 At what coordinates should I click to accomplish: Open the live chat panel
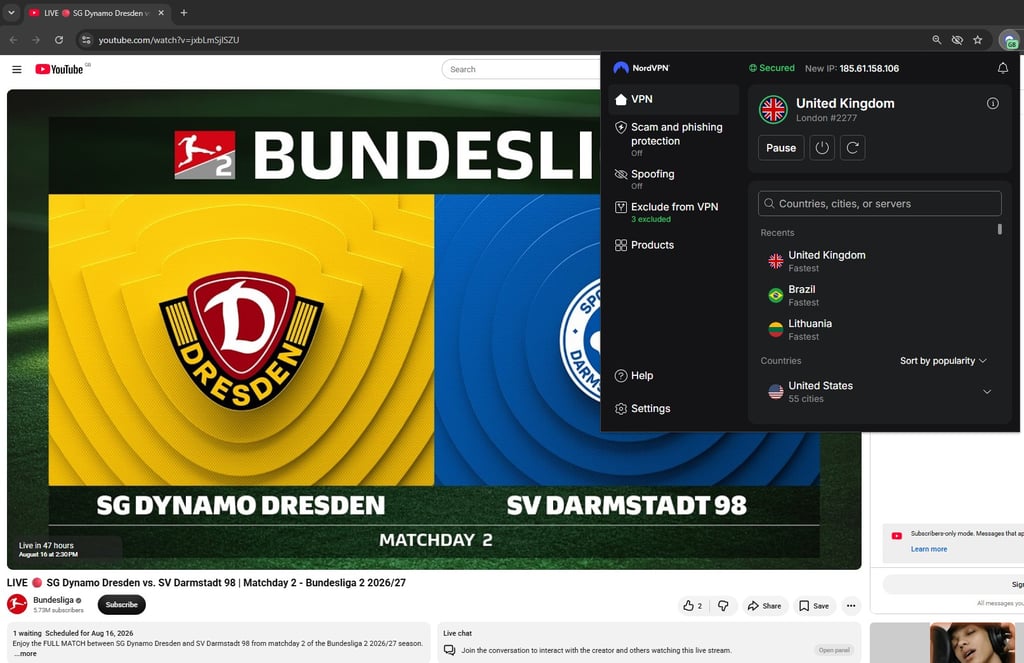(834, 650)
